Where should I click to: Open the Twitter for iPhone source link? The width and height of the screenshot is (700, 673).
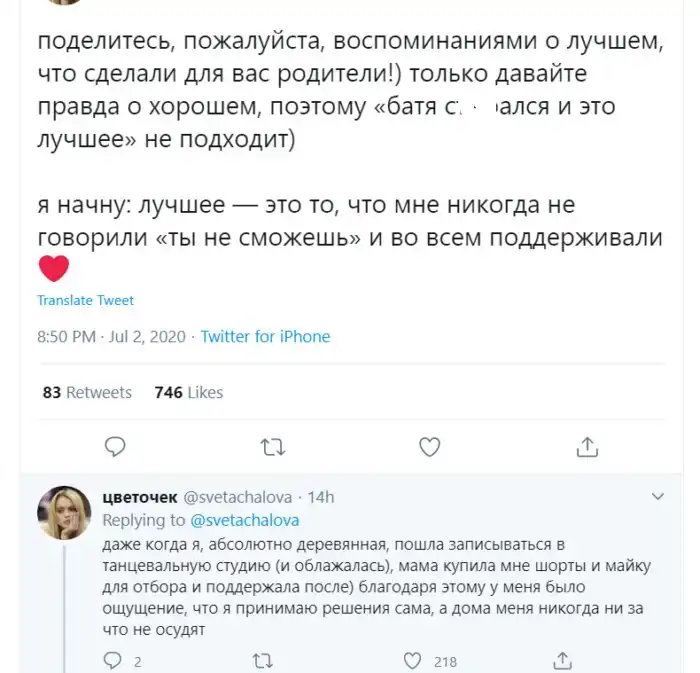pyautogui.click(x=265, y=337)
